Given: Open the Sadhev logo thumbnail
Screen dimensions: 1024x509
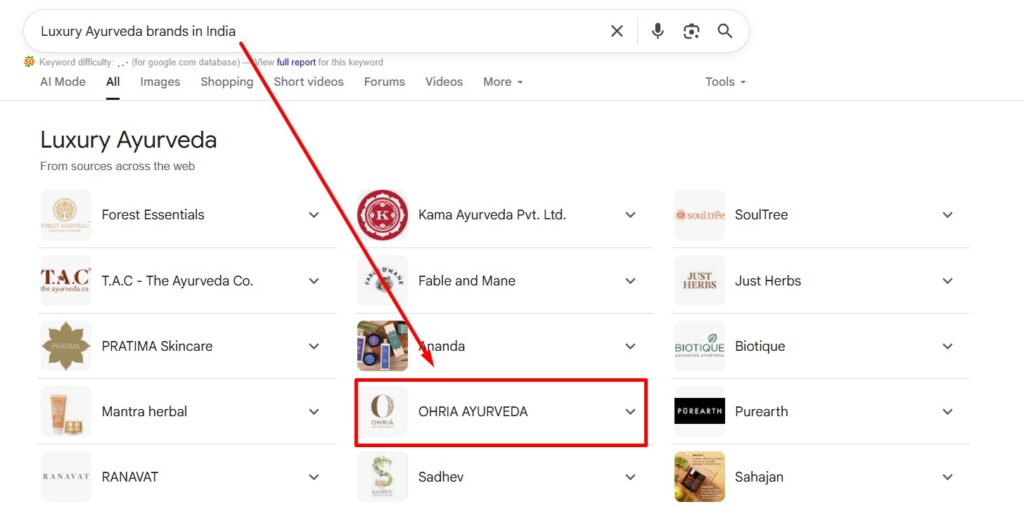Looking at the screenshot, I should (383, 476).
